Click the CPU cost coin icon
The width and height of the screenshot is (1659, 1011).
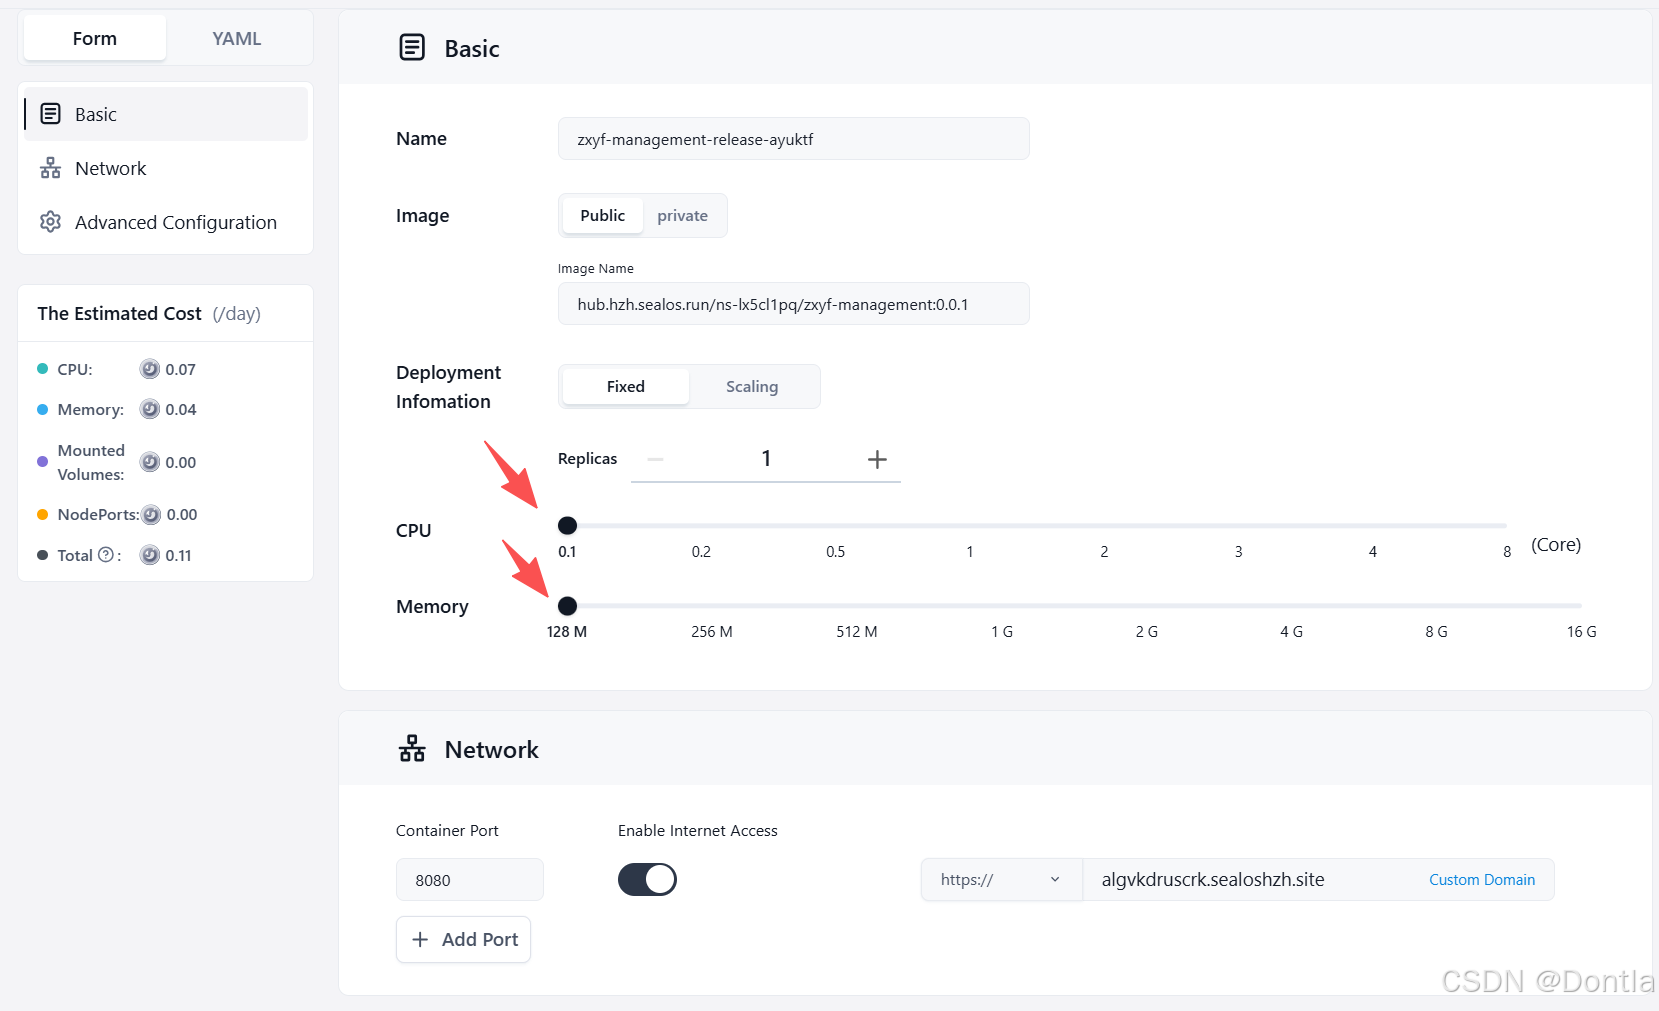click(x=150, y=369)
